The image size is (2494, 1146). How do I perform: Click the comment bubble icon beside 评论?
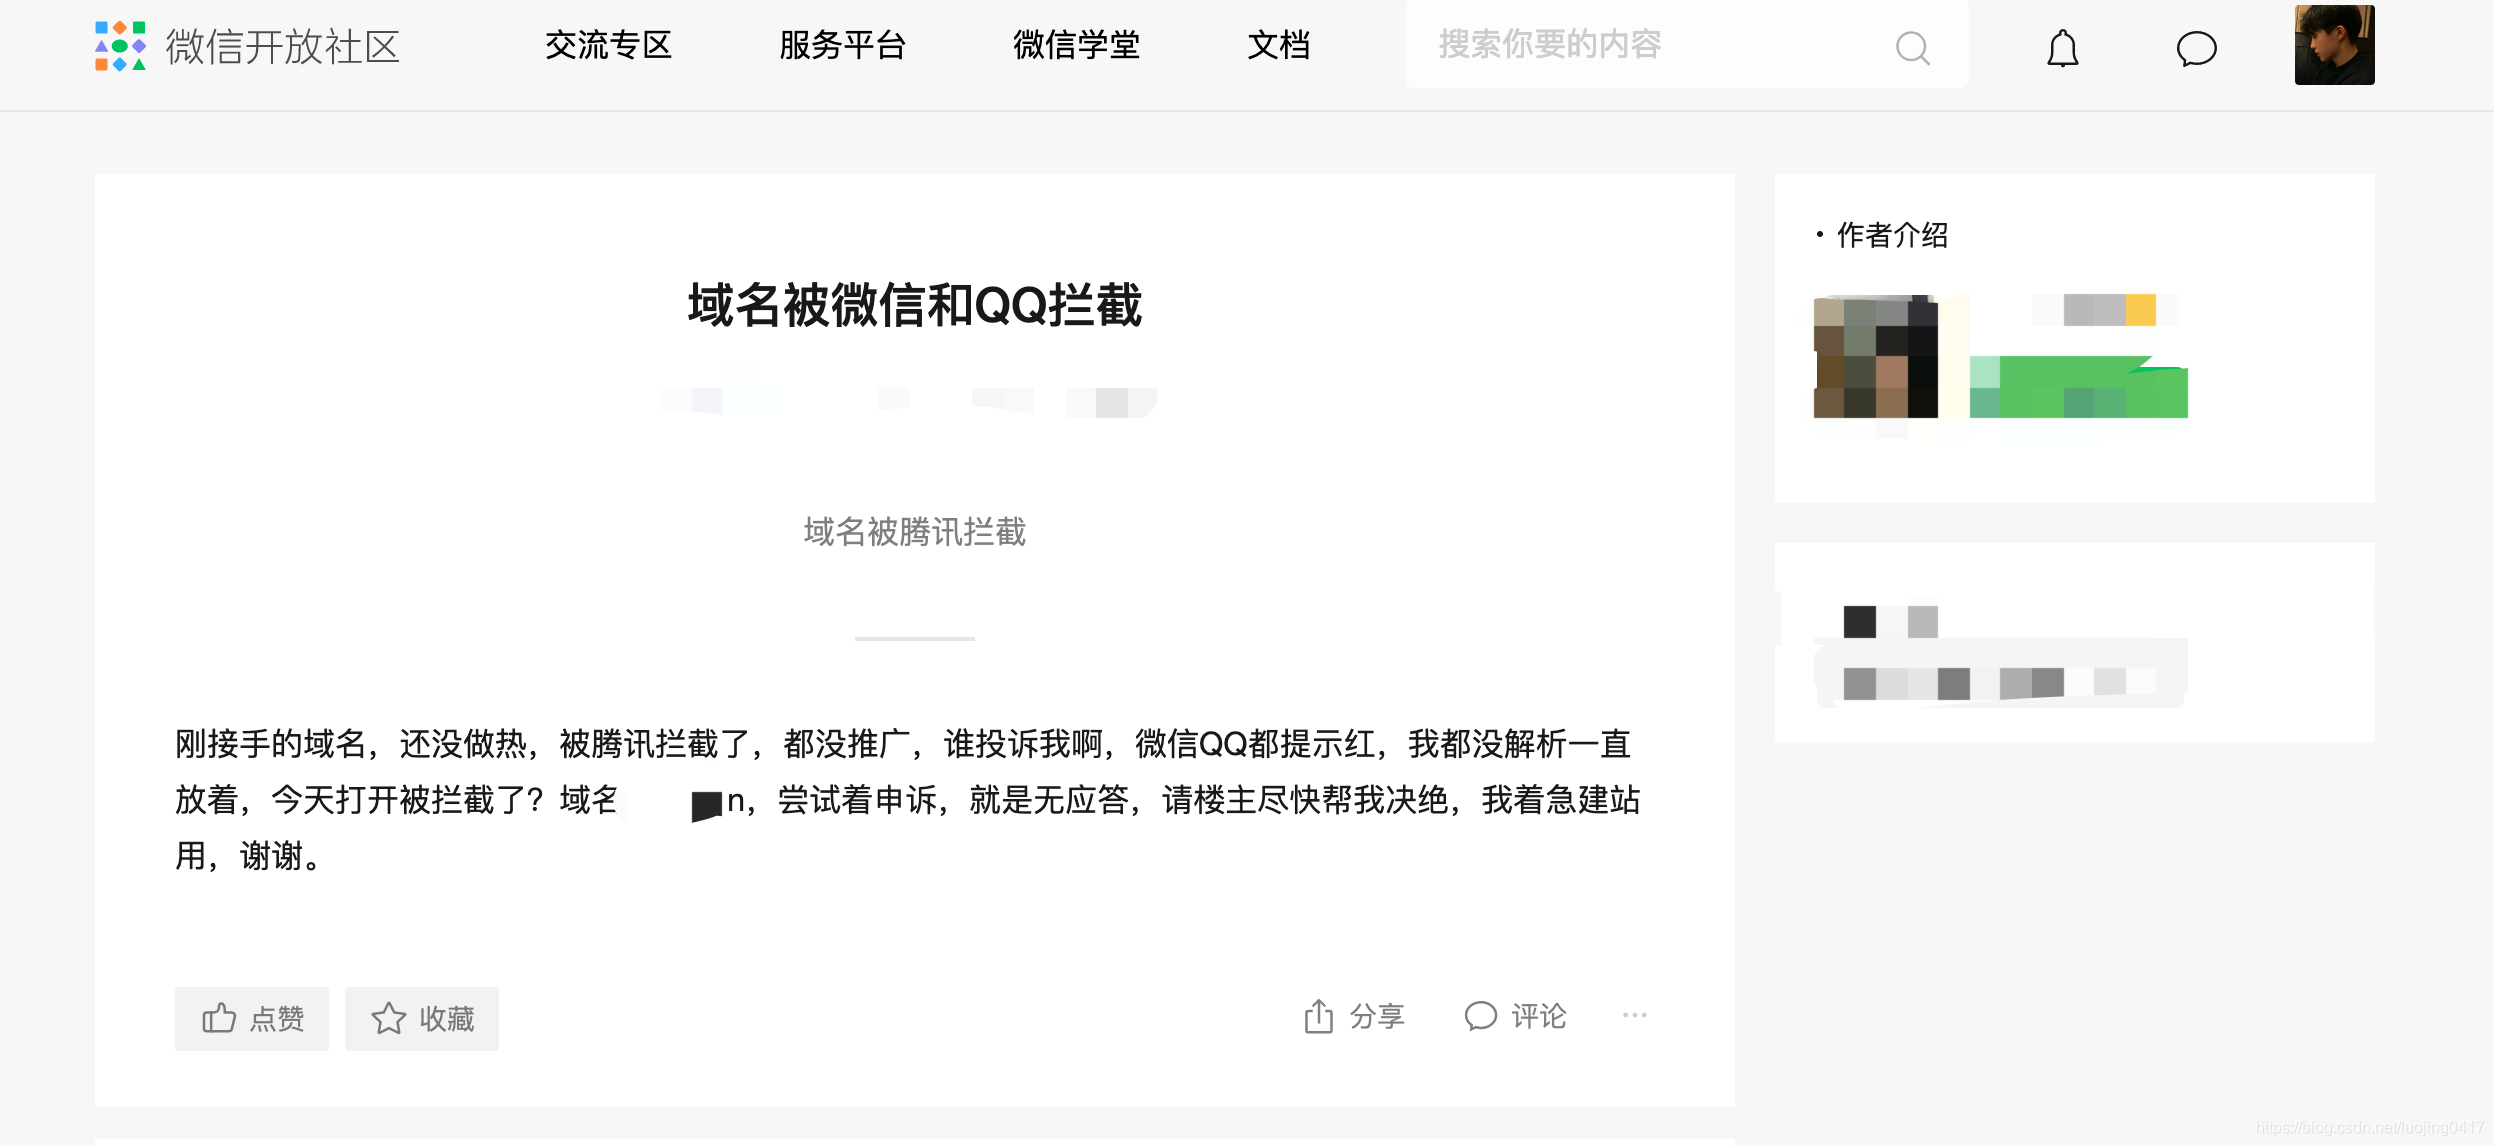tap(1480, 1016)
